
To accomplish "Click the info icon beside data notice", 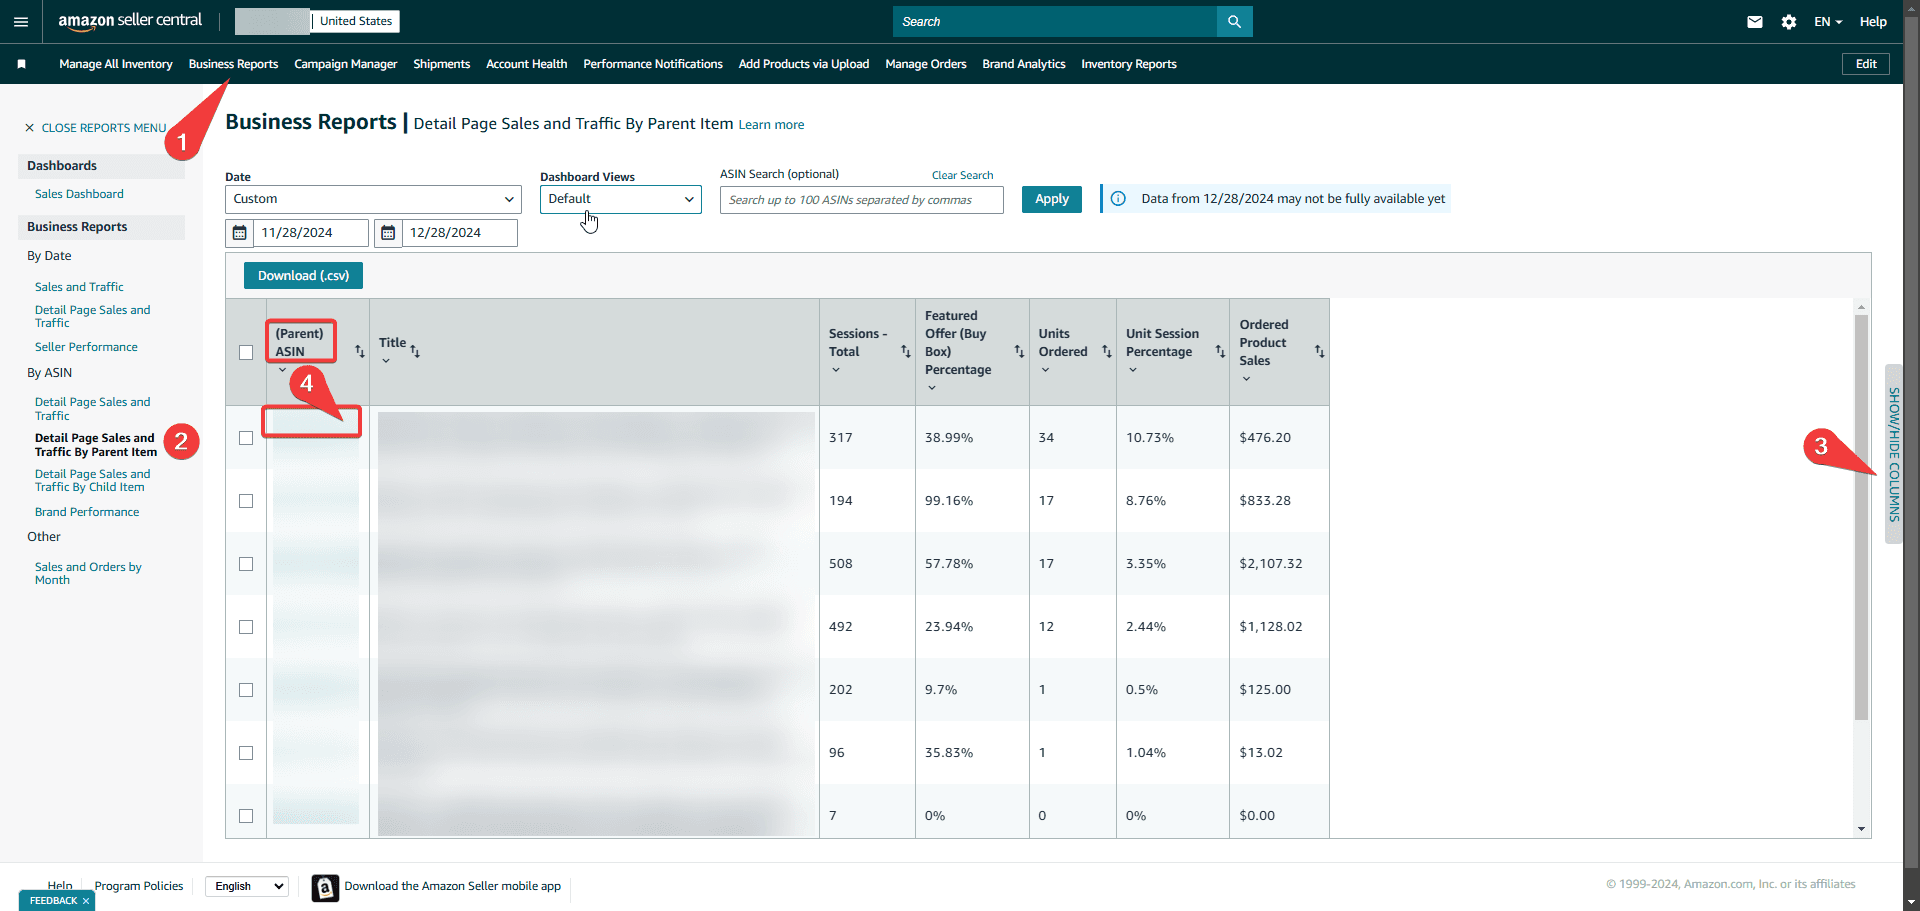I will click(1118, 199).
